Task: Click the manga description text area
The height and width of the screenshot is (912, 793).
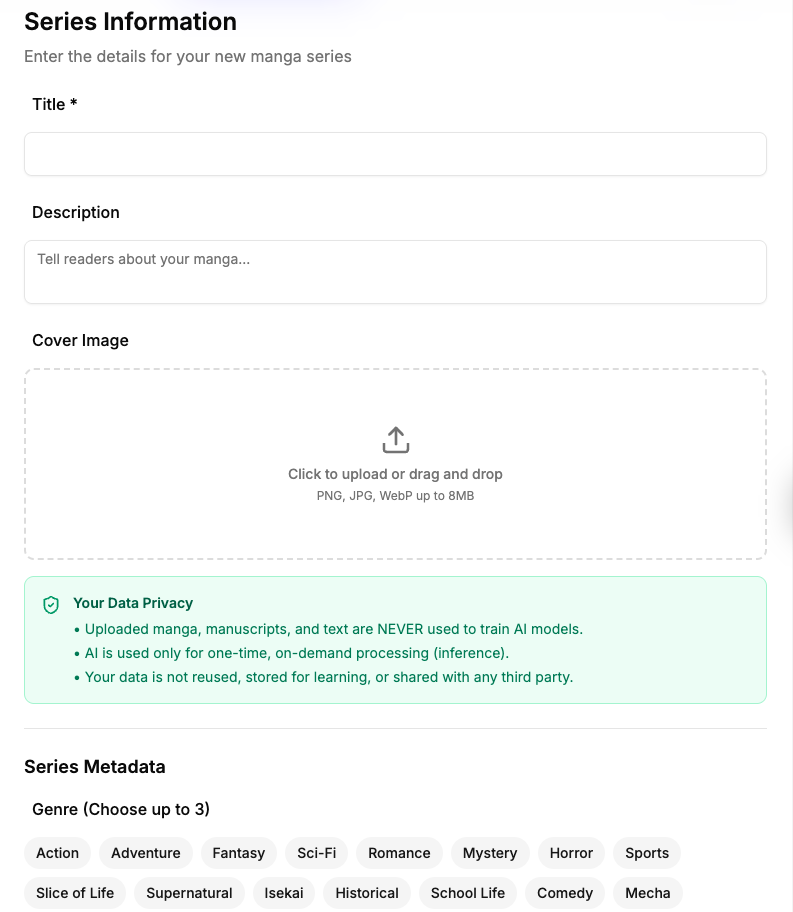Action: click(x=396, y=271)
